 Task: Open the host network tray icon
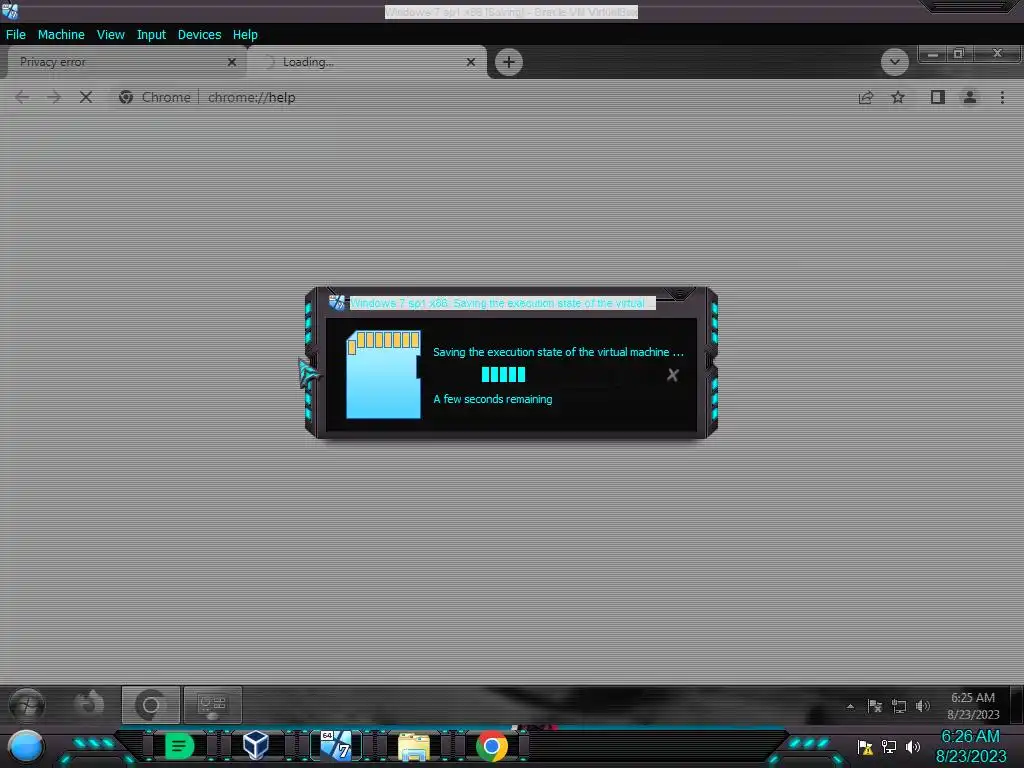889,746
